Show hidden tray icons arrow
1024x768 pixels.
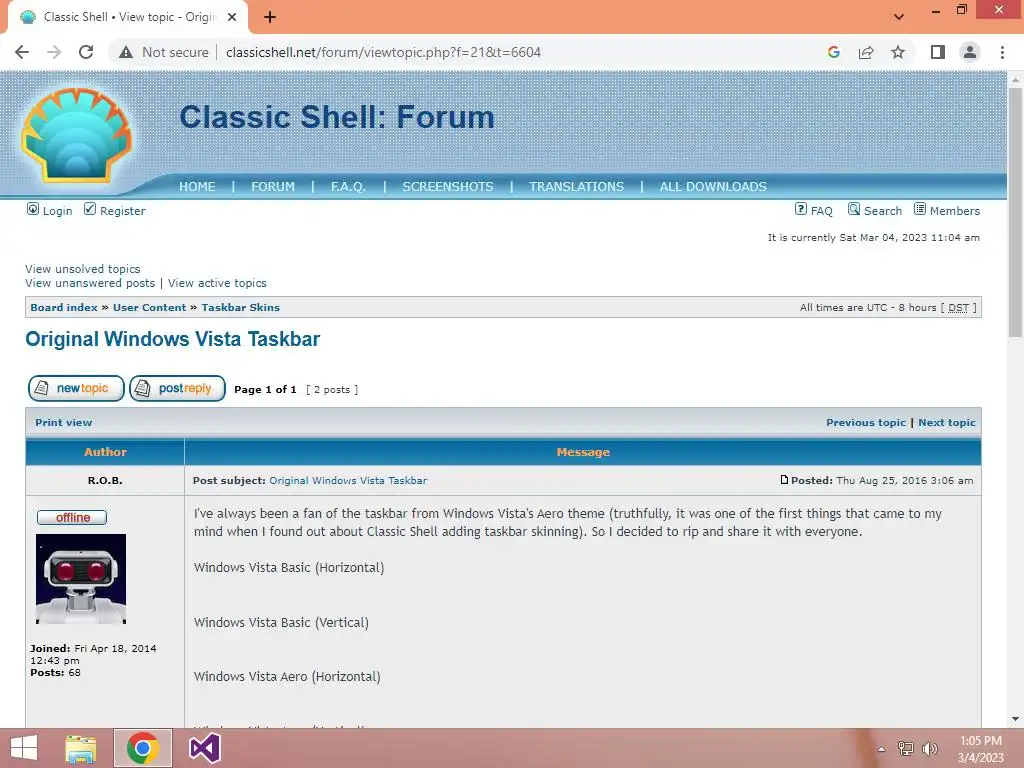click(x=881, y=749)
